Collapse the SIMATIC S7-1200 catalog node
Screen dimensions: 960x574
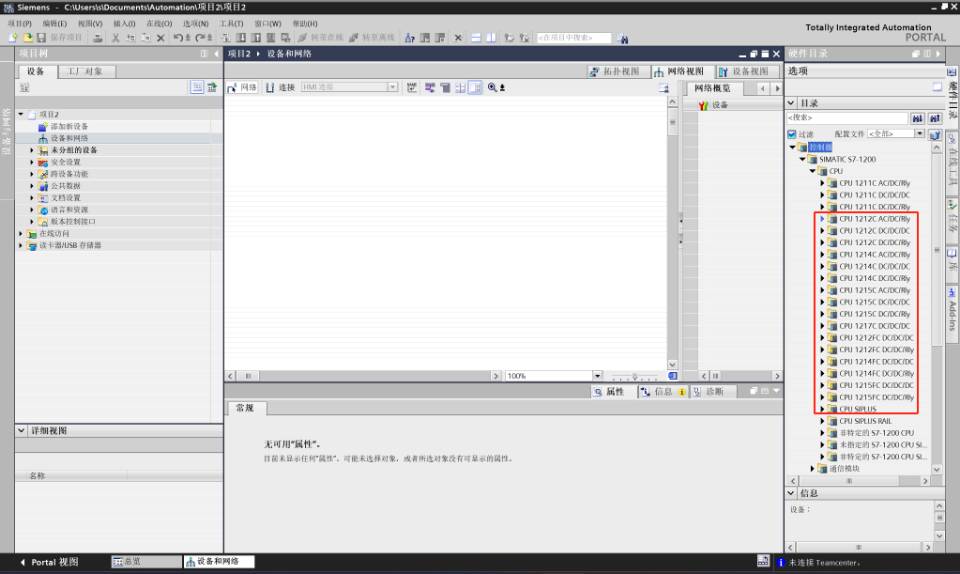click(x=803, y=159)
